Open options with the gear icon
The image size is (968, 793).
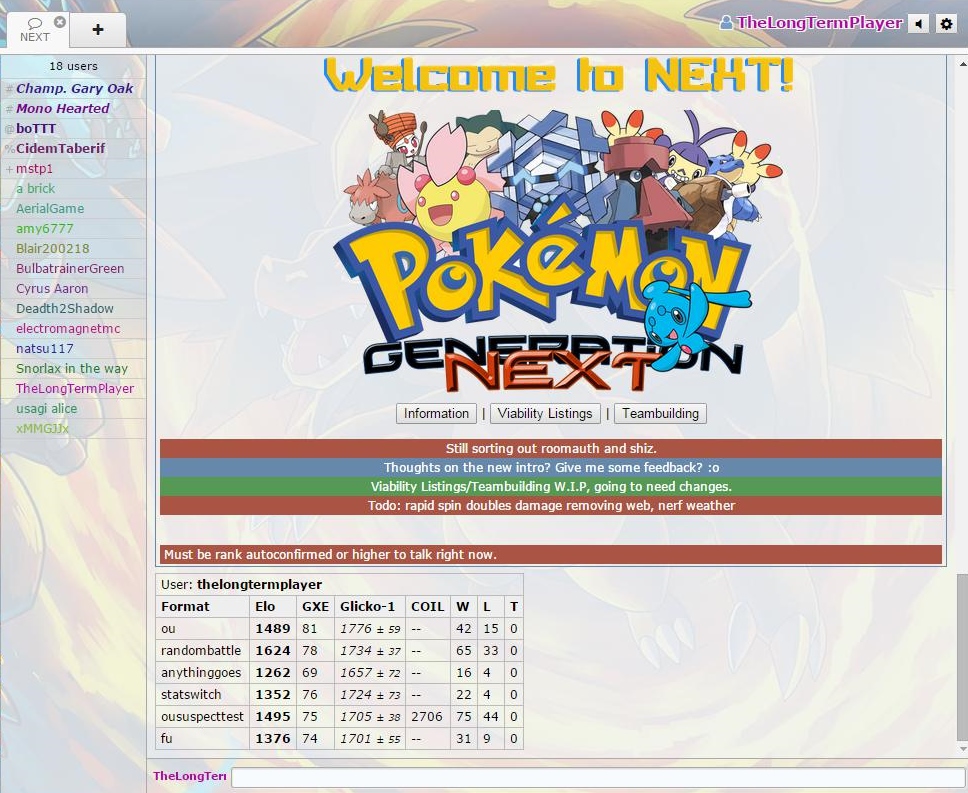(946, 24)
